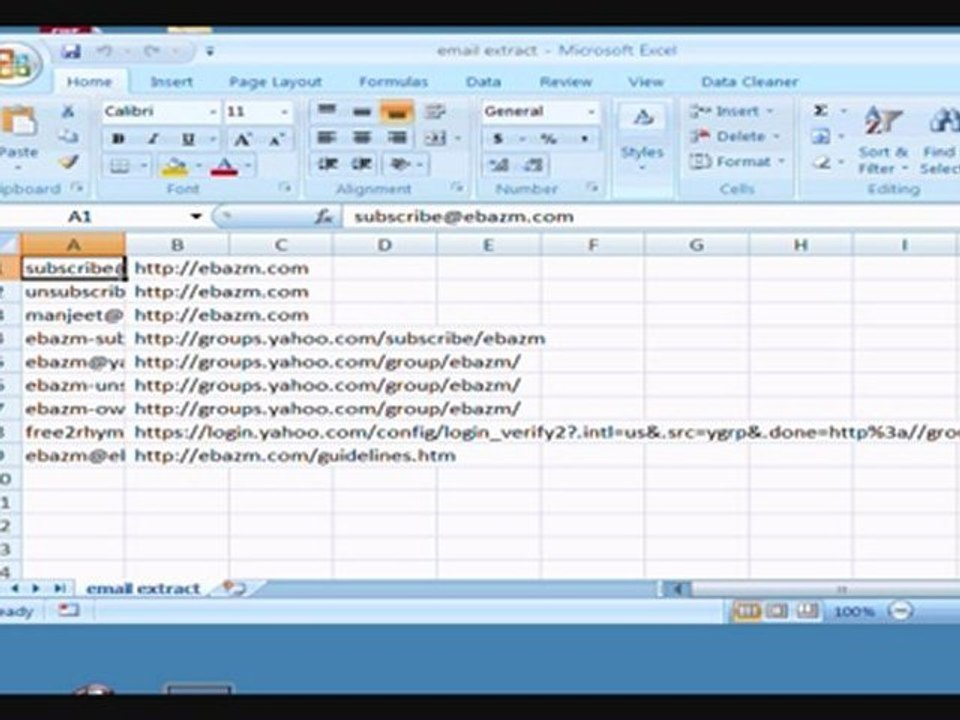Decrease the indent
960x720 pixels.
327,164
